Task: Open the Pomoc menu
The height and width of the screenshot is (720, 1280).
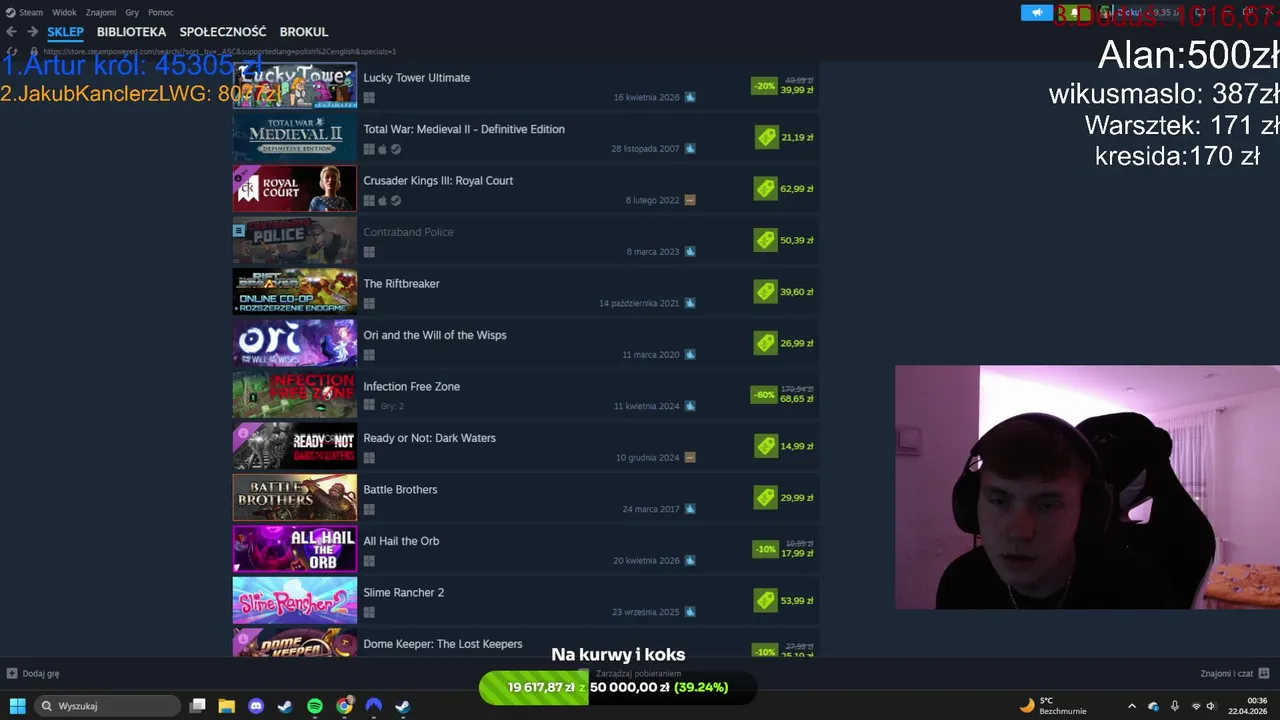Action: pyautogui.click(x=161, y=12)
